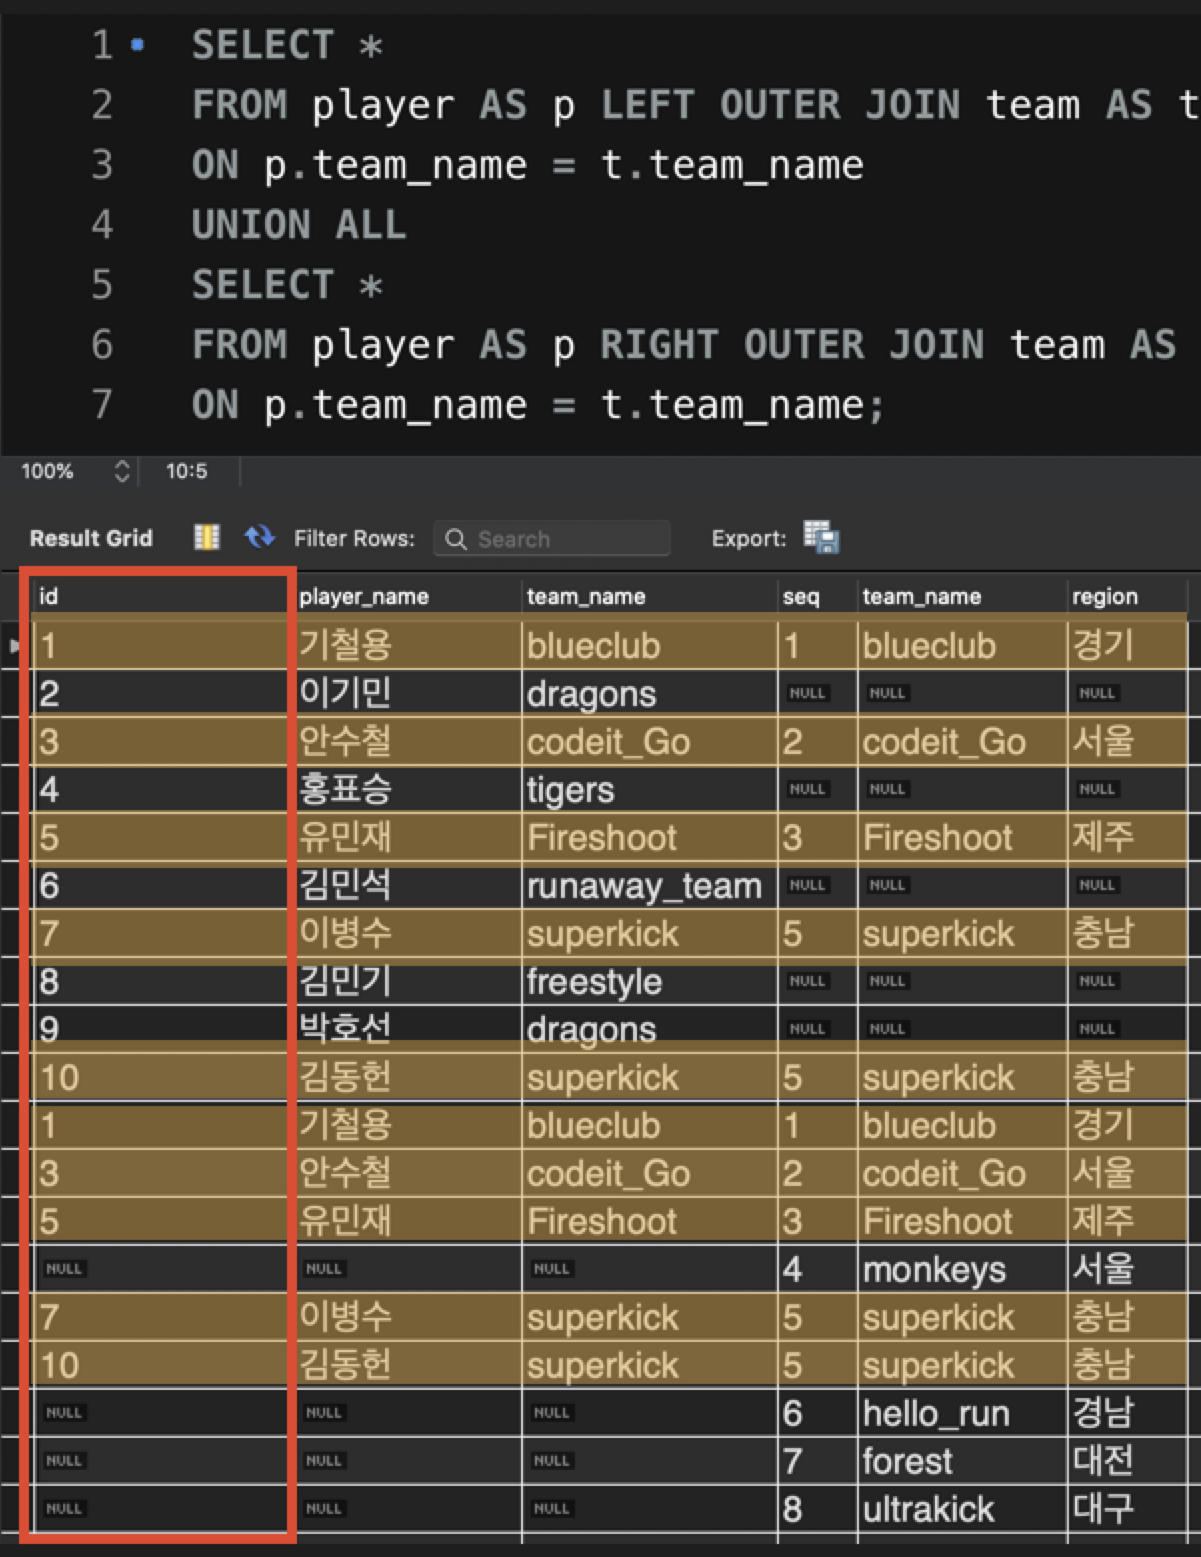Click the Result Grid label
This screenshot has width=1201, height=1557.
(91, 538)
